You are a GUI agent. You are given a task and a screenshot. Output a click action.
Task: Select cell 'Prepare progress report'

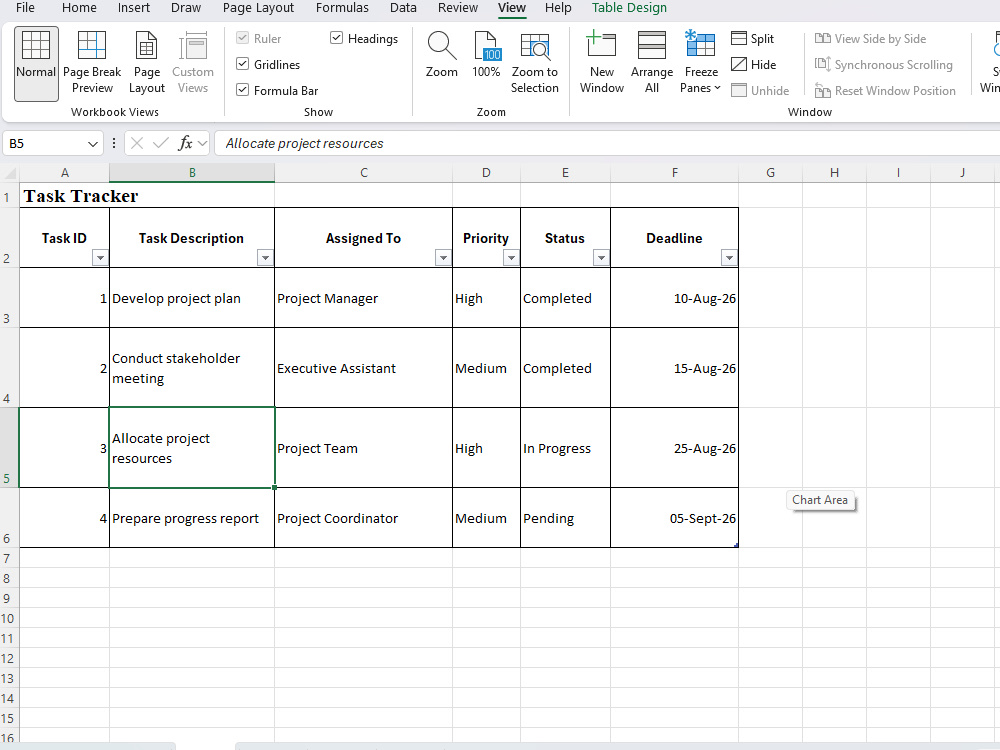(x=192, y=518)
